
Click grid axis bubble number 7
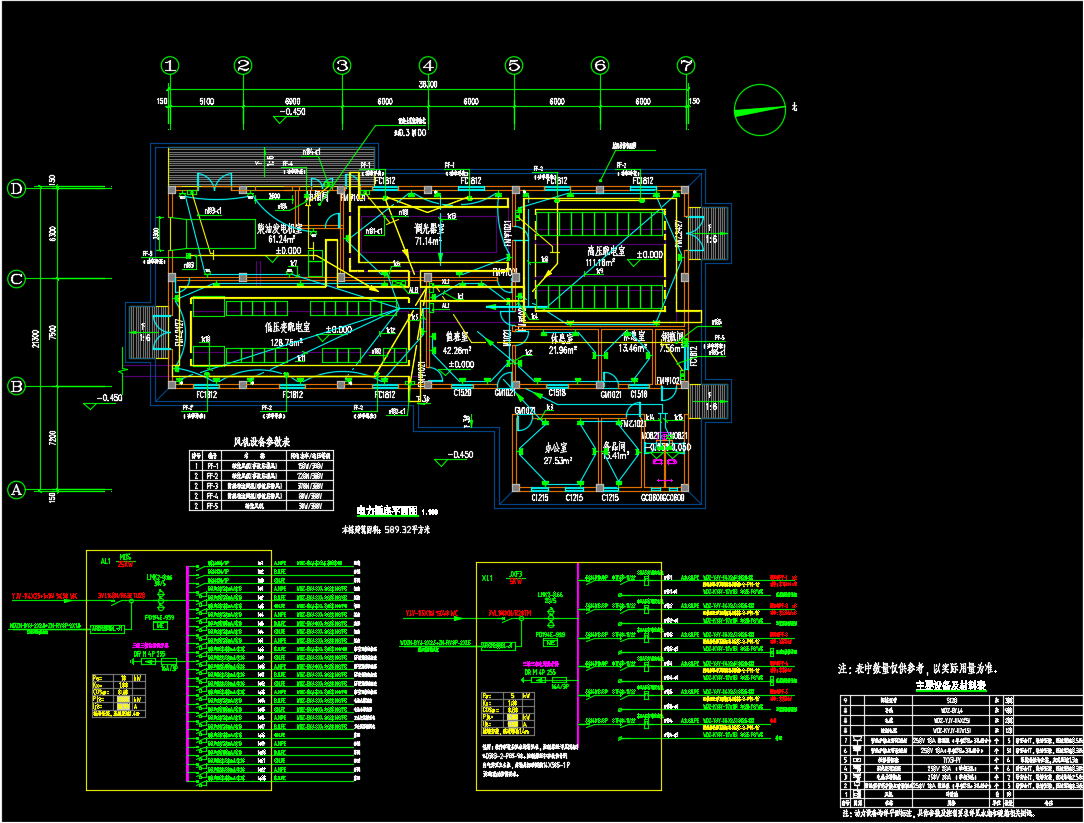tap(685, 66)
